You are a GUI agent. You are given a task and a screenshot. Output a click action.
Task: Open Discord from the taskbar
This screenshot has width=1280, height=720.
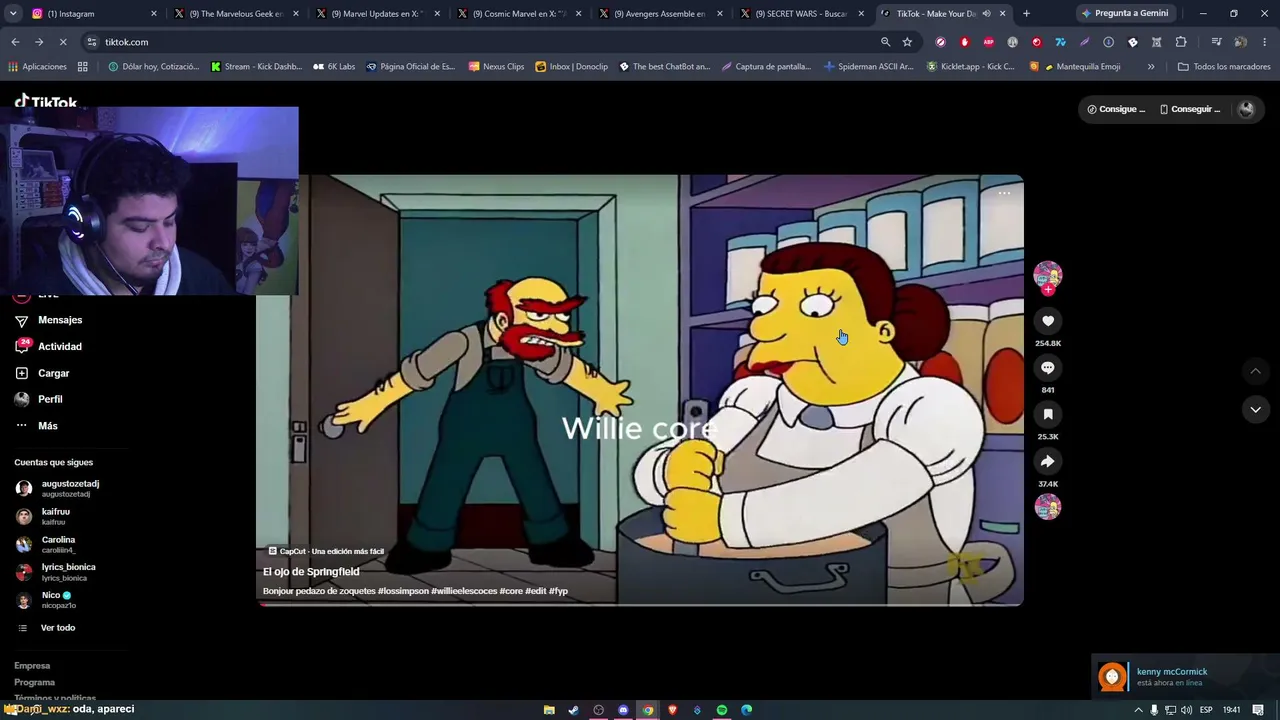pyautogui.click(x=623, y=710)
